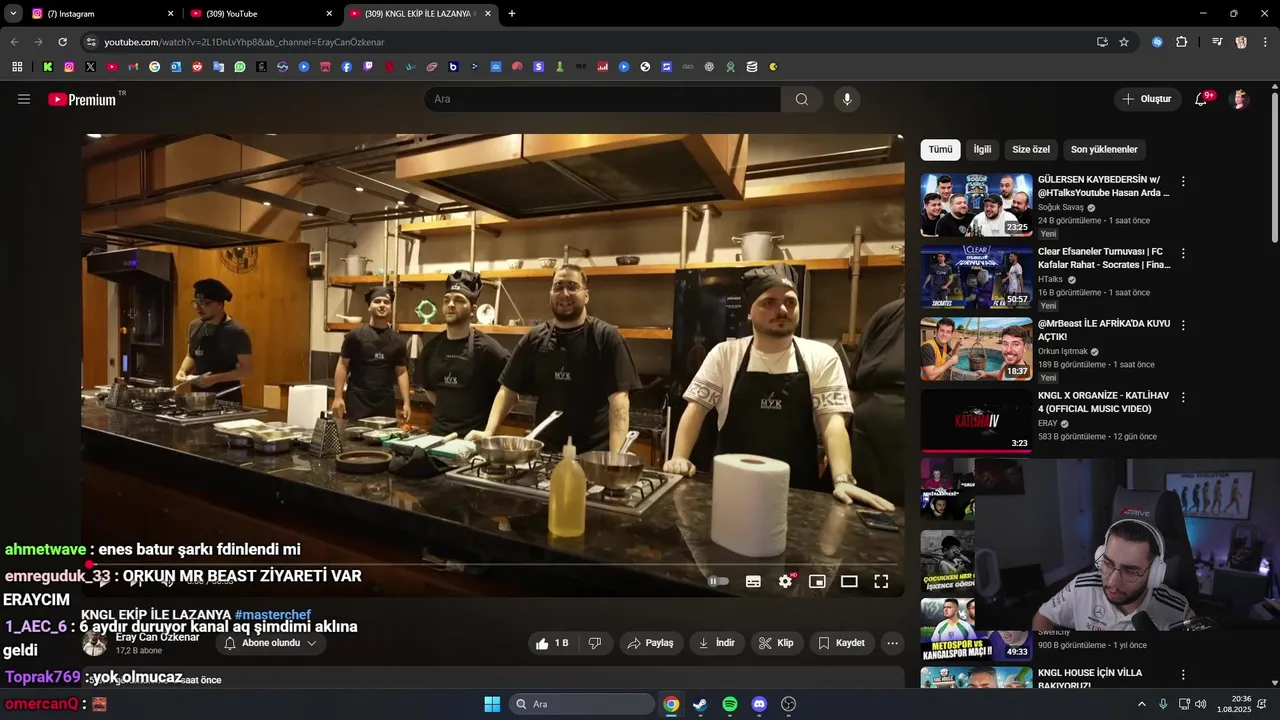Image resolution: width=1280 pixels, height=720 pixels.
Task: Open more actions ellipsis under video
Action: 893,643
